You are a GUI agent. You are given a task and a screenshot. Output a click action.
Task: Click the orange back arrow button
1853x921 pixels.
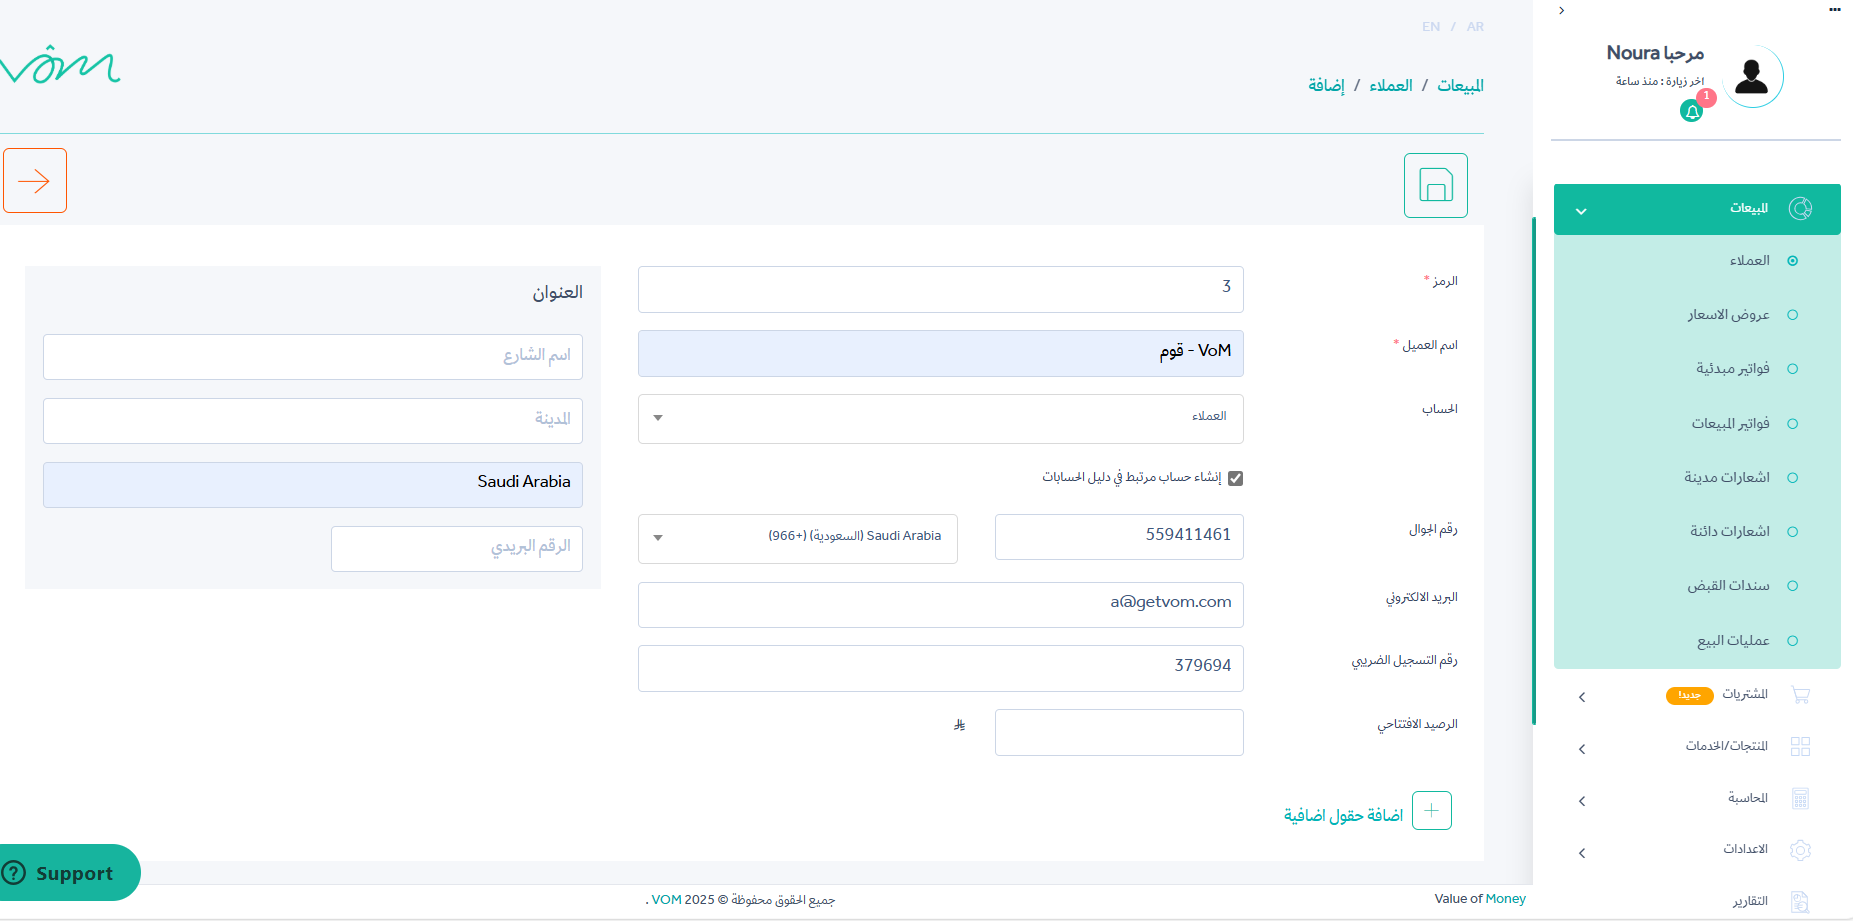[x=35, y=181]
